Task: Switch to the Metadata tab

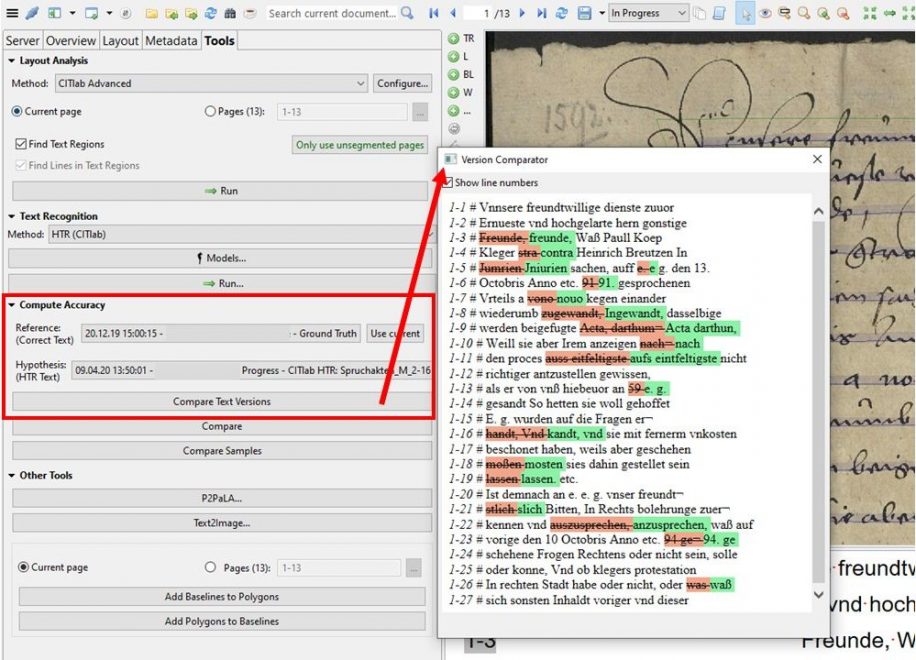Action: tap(171, 41)
